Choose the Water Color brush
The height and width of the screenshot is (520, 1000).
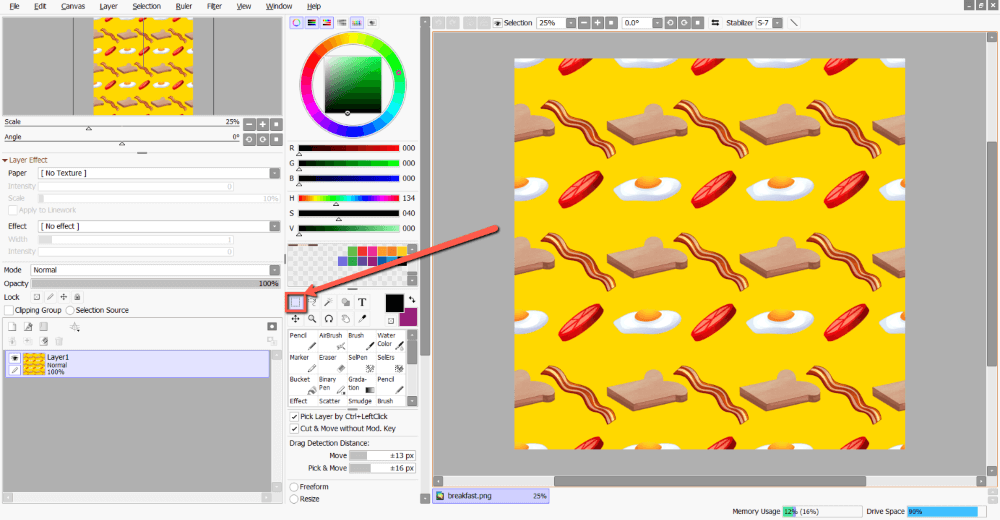(x=391, y=341)
